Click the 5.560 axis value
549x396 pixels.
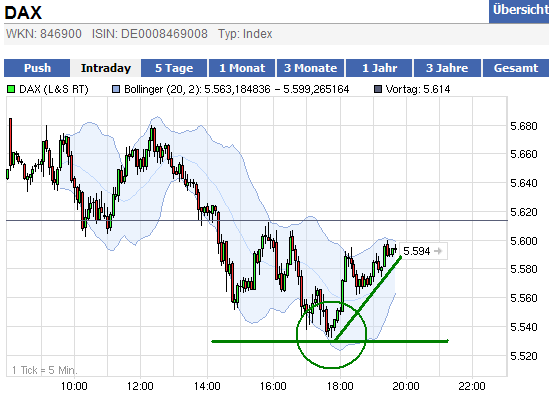click(523, 298)
